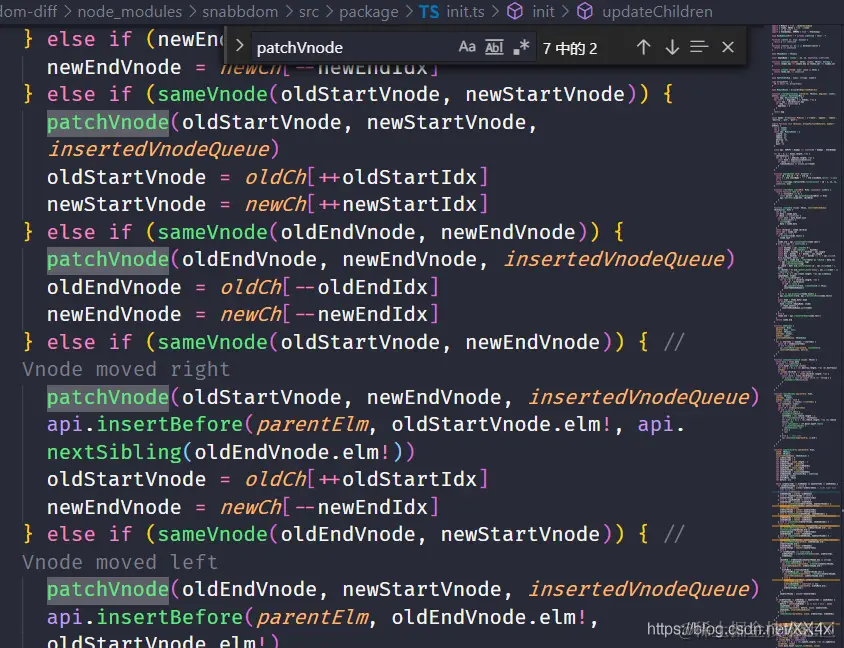Toggle Use Regular Expression option

point(521,47)
